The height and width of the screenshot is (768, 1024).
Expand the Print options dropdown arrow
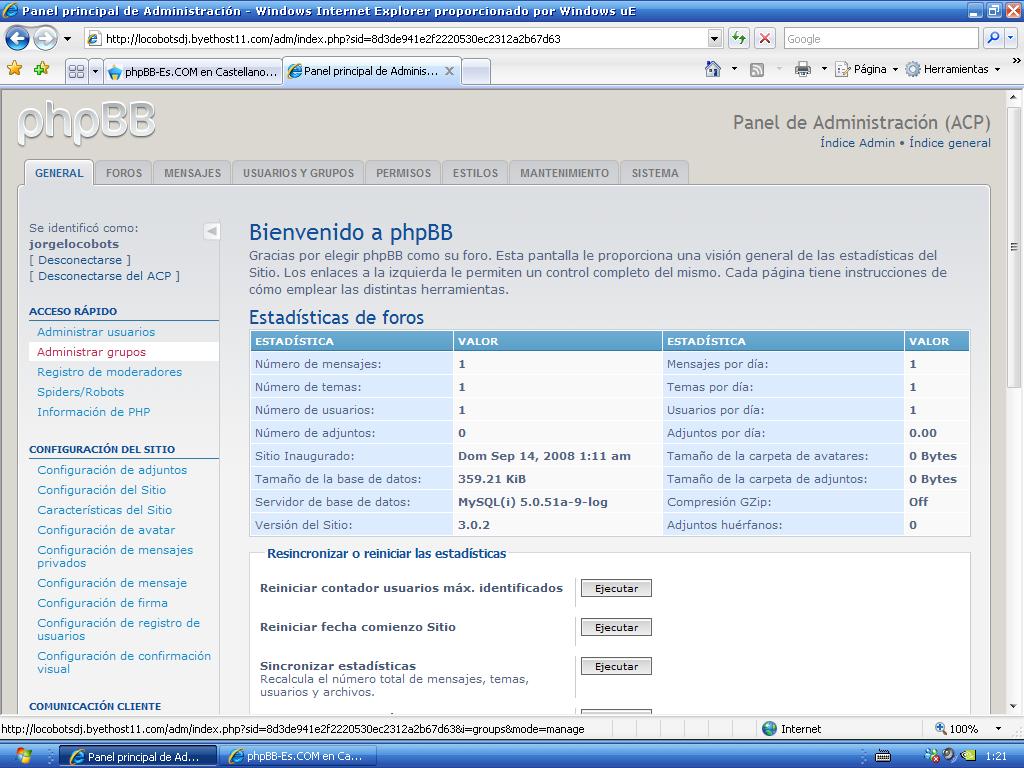coord(824,69)
